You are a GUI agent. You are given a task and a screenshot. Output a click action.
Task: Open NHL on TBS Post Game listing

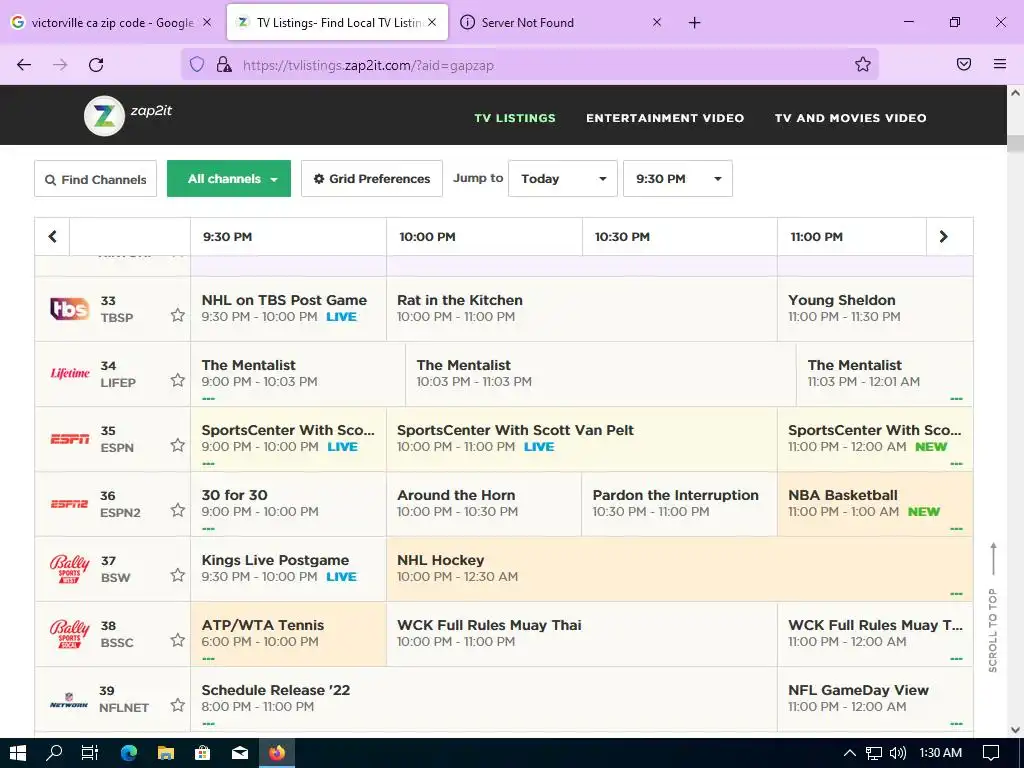pos(288,308)
